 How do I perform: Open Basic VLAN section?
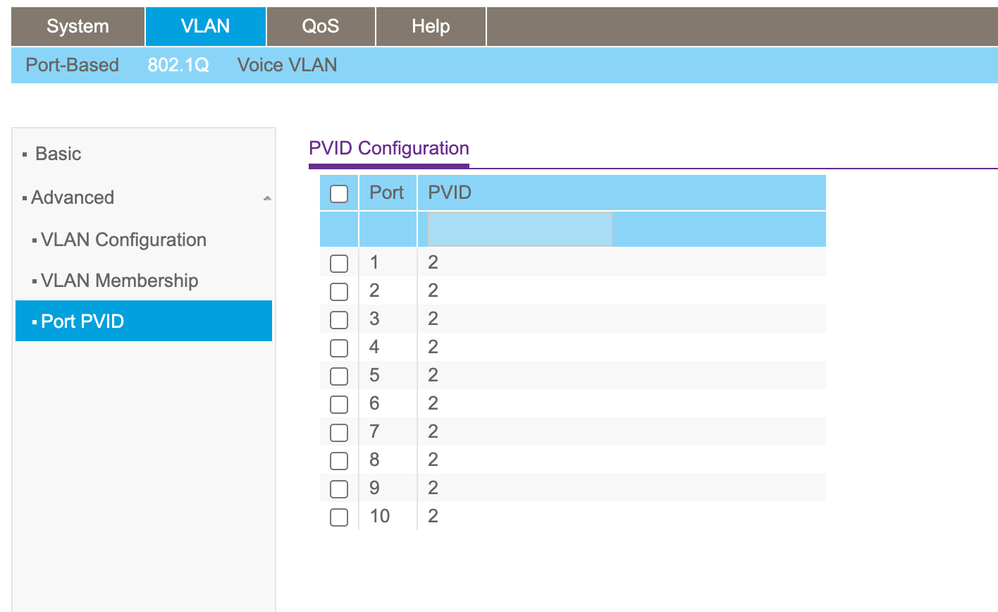[58, 154]
